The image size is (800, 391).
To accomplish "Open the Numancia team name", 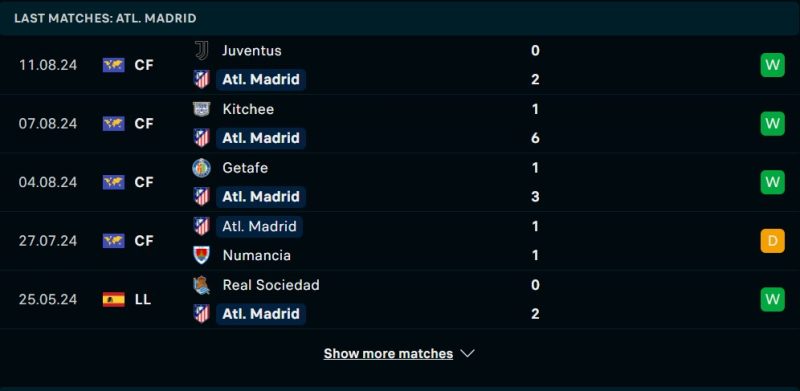I will 257,255.
